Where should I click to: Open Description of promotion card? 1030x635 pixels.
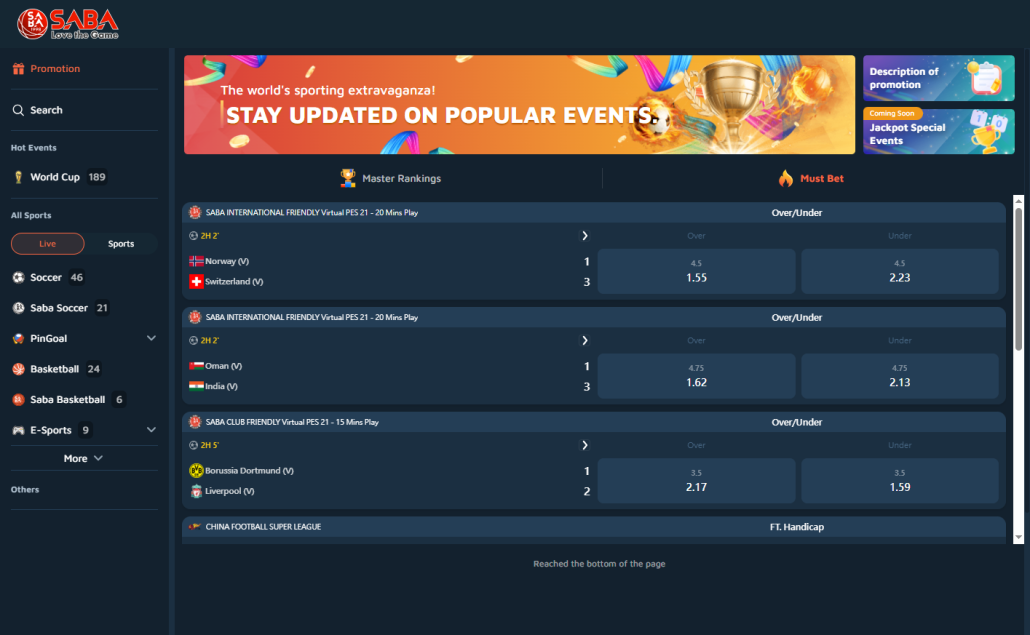[x=939, y=78]
